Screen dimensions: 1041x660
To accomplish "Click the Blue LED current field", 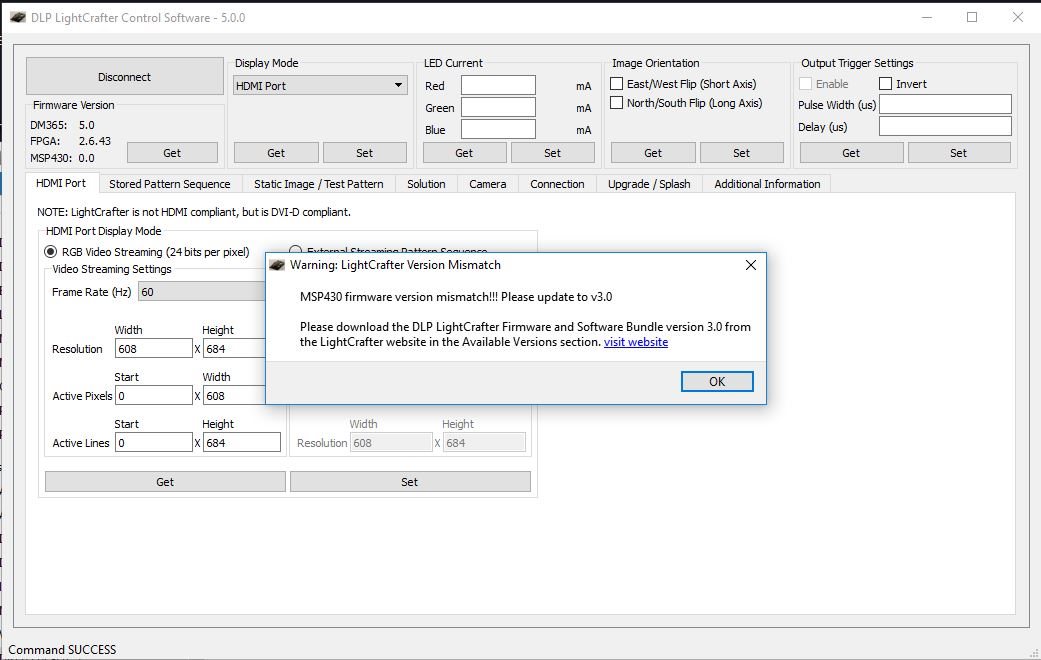I will tap(498, 129).
